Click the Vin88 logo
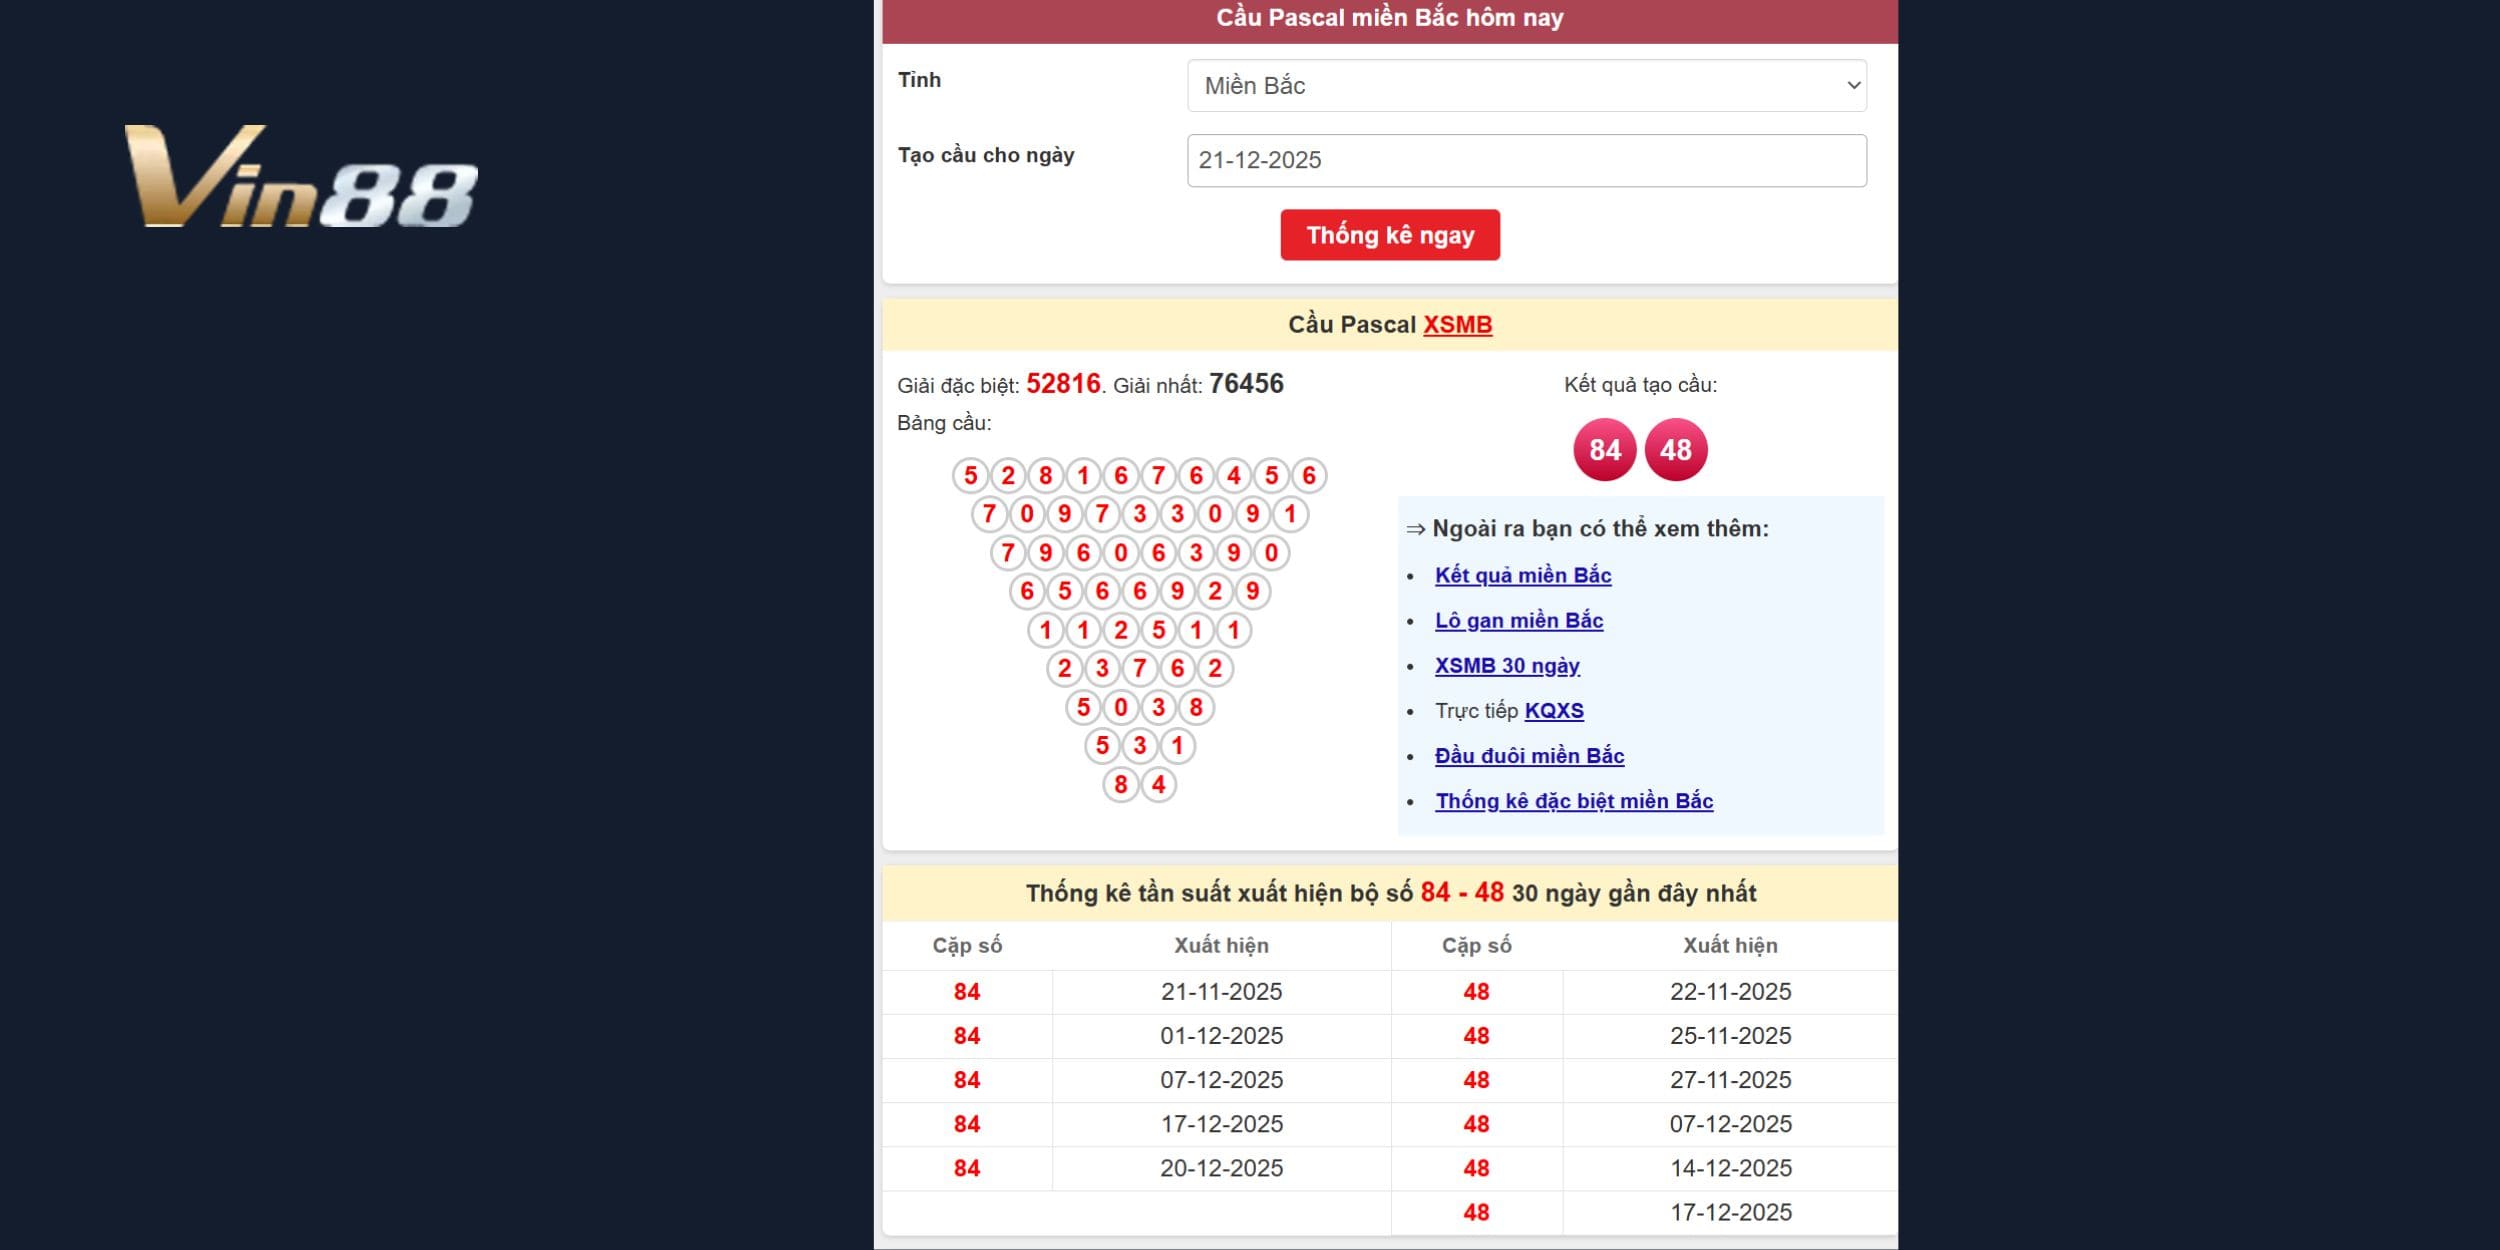The height and width of the screenshot is (1250, 2500). coord(300,177)
